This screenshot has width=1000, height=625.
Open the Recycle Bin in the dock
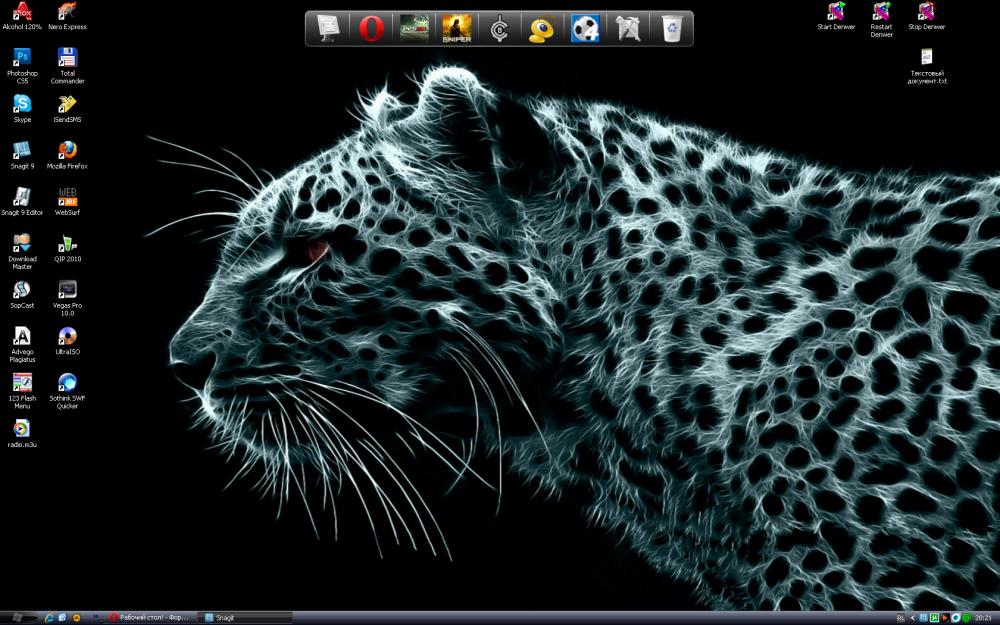[x=674, y=29]
